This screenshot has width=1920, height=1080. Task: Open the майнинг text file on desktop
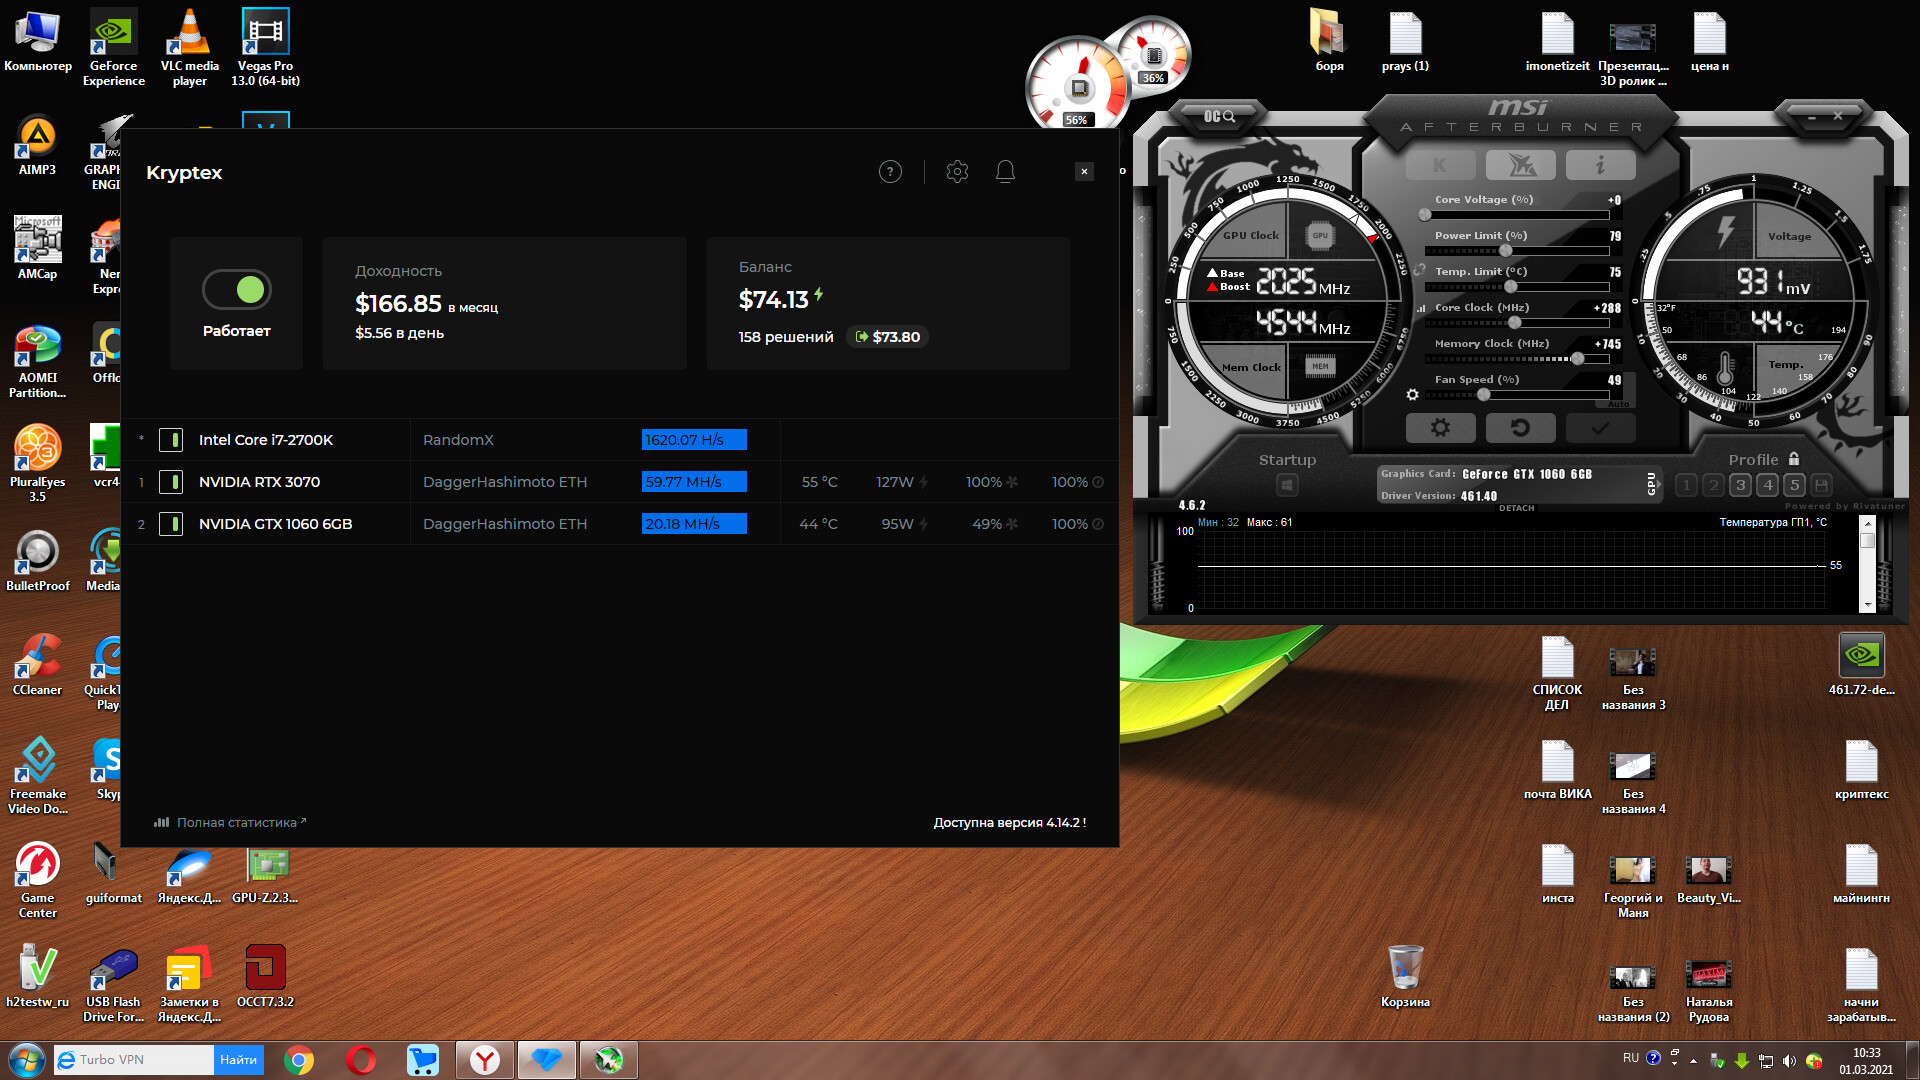click(1861, 872)
